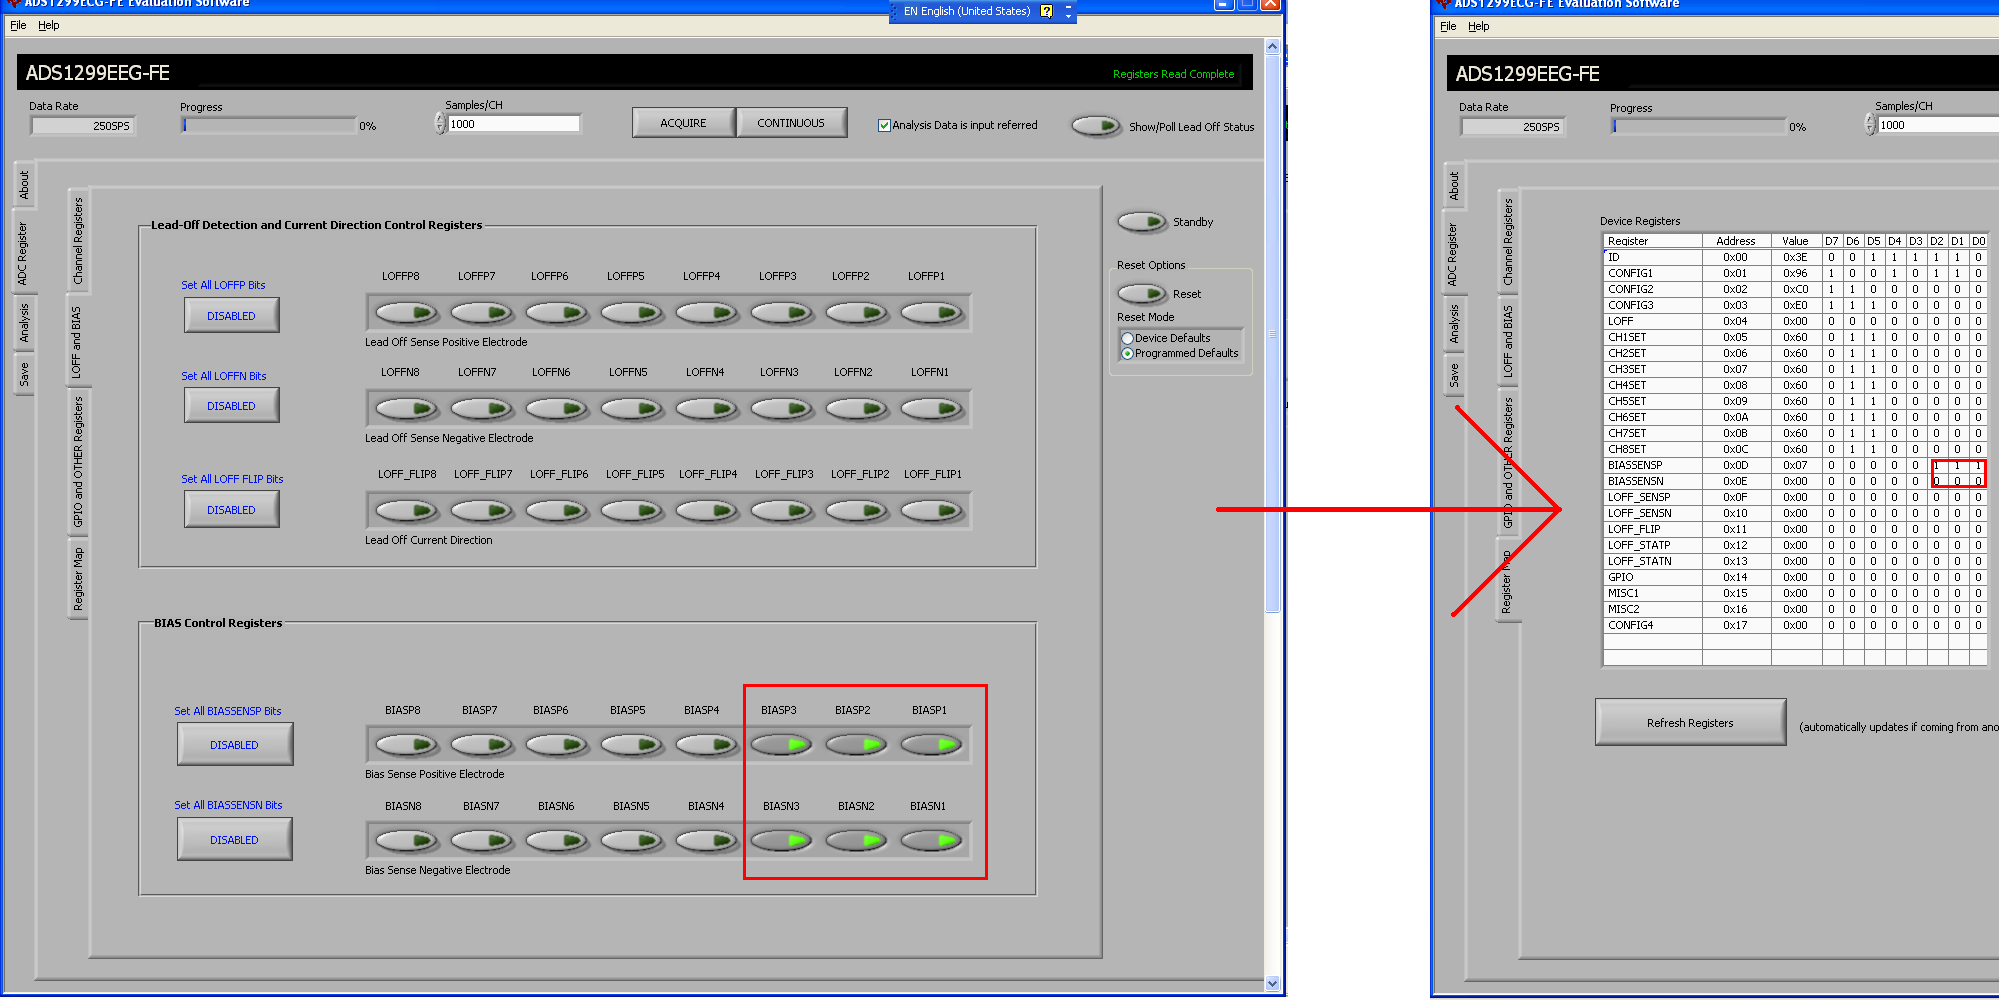2000x1000 pixels.
Task: Open the Channel Registers sub-tab in left window
Action: pyautogui.click(x=78, y=240)
